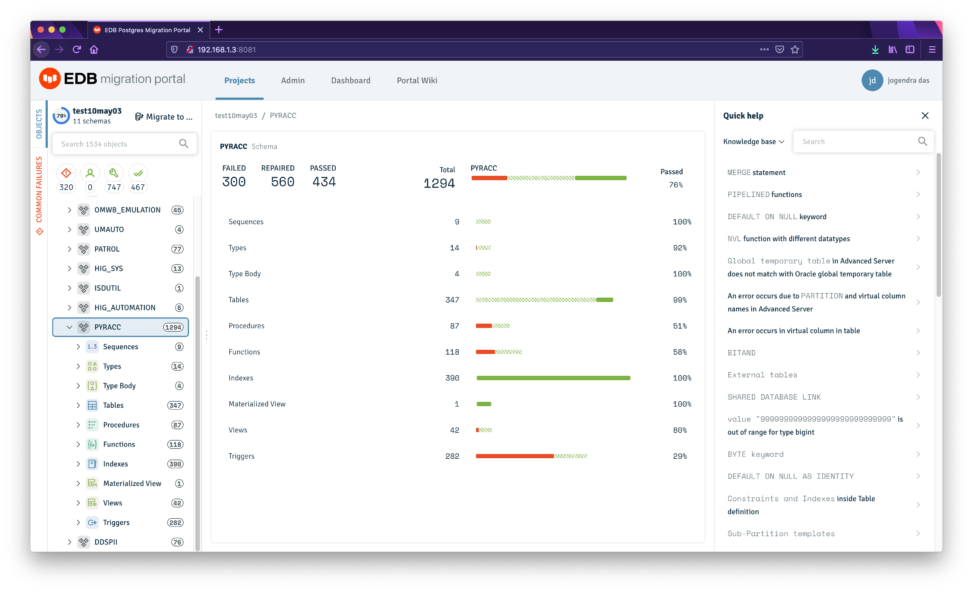
Task: Open the DEFAULT ON NULL keyword article
Action: pos(823,217)
